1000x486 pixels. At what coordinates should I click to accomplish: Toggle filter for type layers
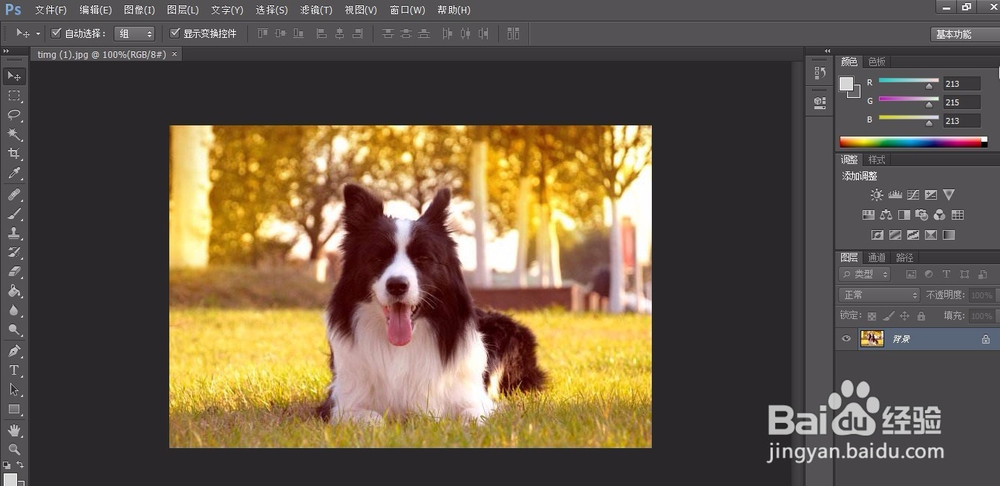tap(946, 274)
